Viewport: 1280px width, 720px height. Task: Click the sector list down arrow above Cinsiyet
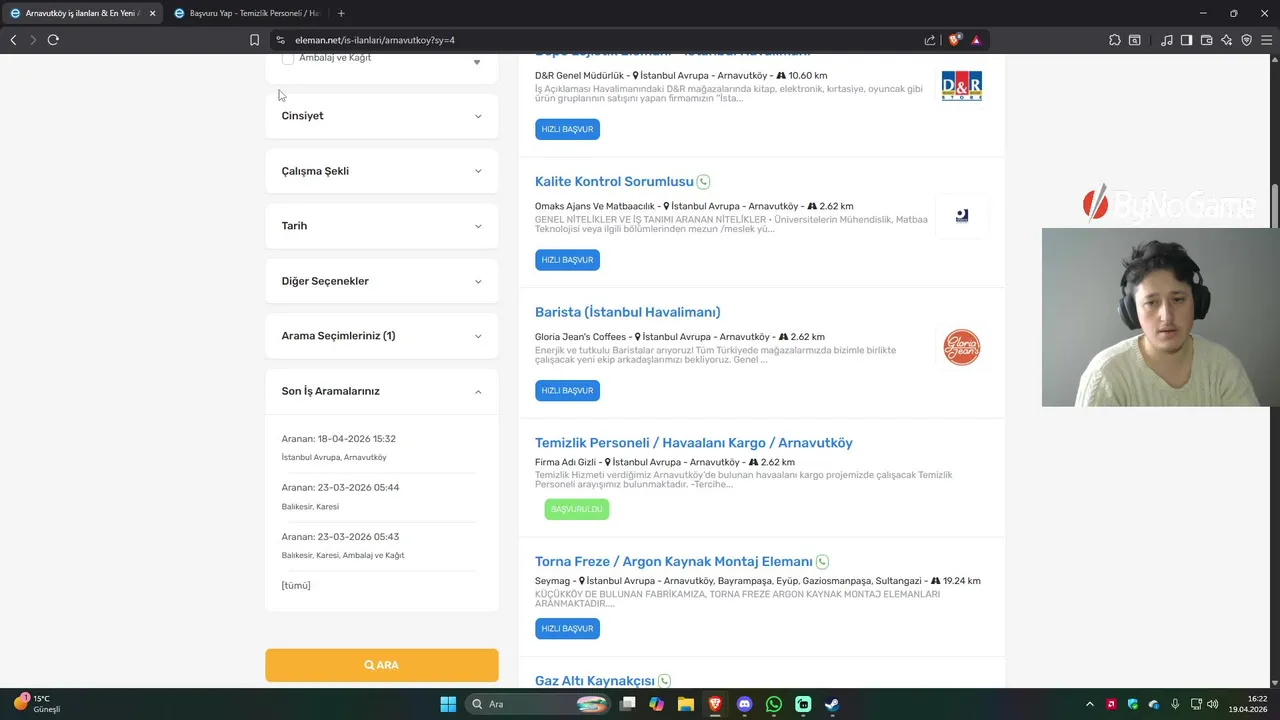click(477, 62)
